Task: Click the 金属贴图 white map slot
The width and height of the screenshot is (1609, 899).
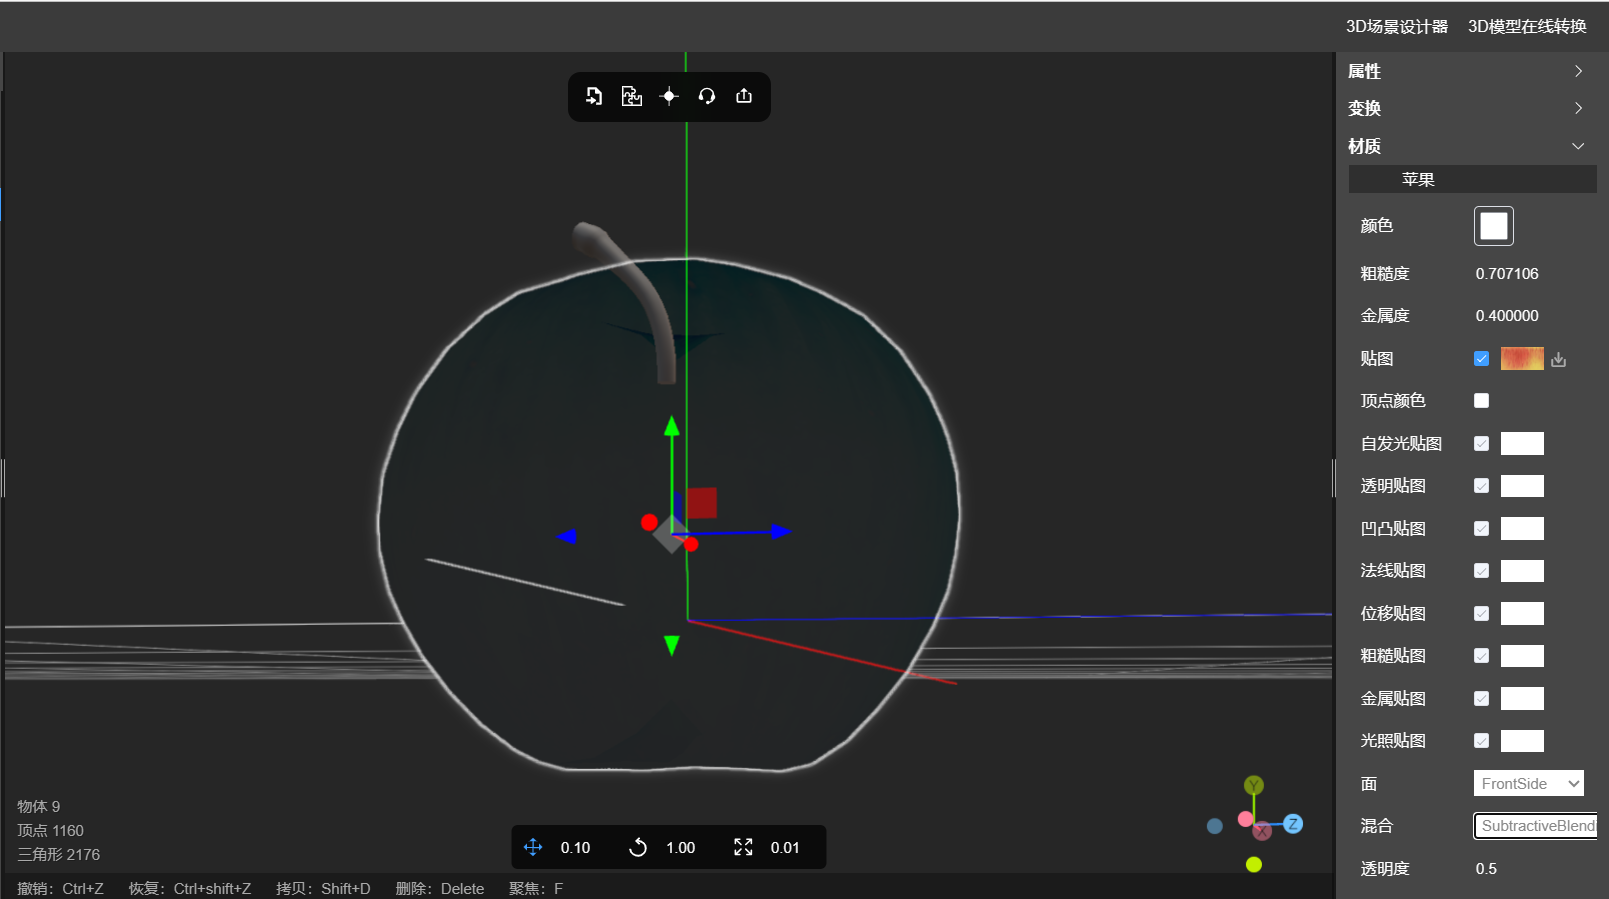Action: (1522, 698)
